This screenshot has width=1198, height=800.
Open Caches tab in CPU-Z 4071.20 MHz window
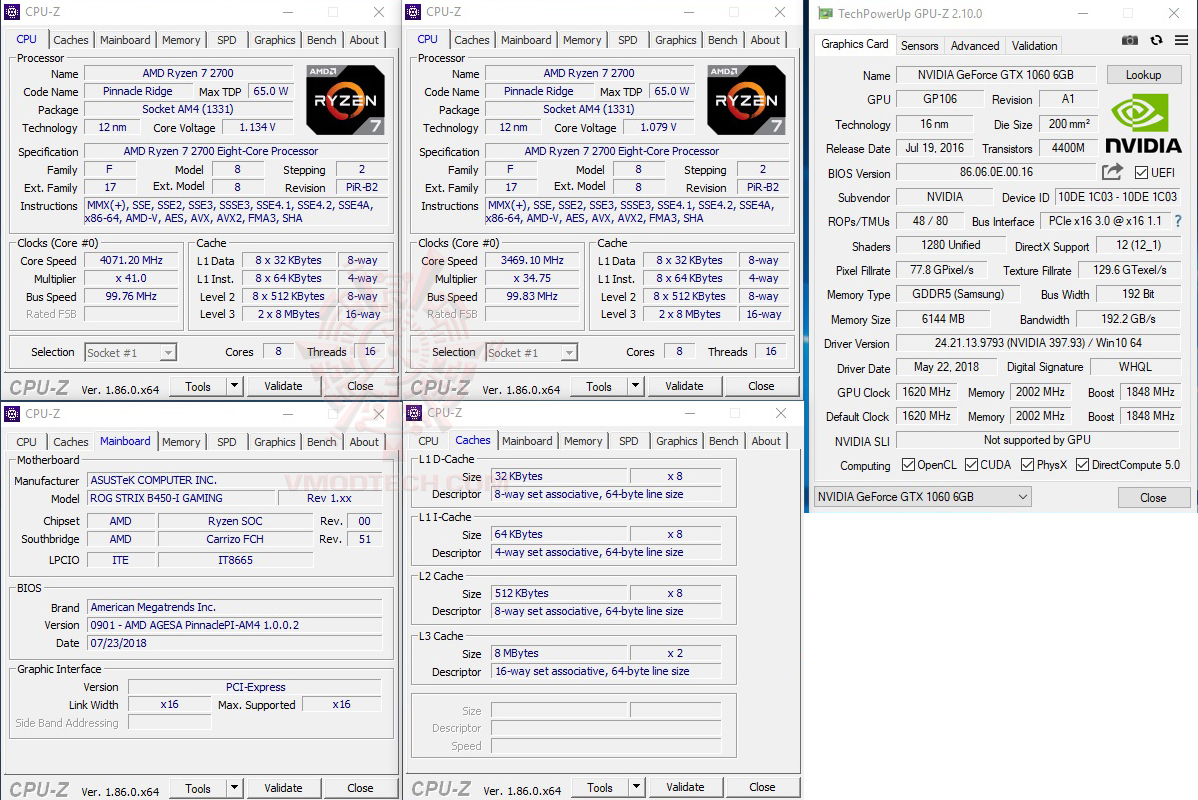click(71, 40)
